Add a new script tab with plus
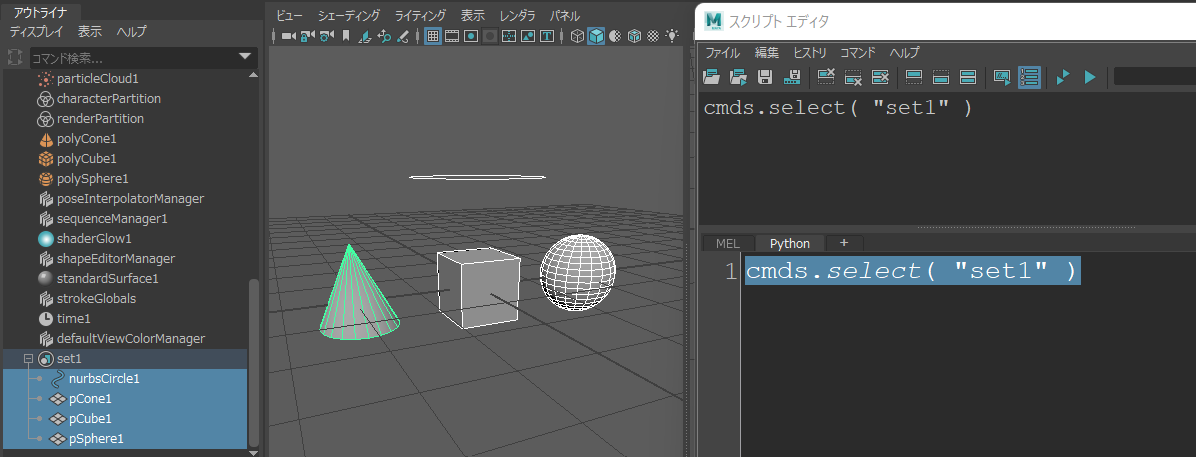This screenshot has height=457, width=1196. pyautogui.click(x=843, y=243)
